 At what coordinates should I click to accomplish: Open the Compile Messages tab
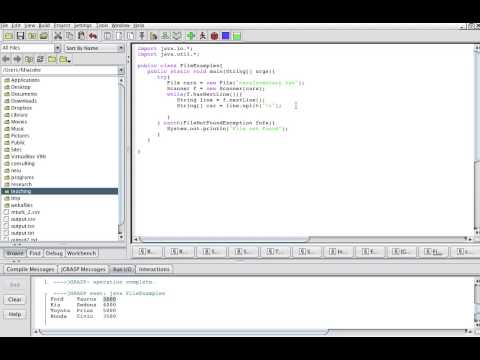click(x=30, y=269)
